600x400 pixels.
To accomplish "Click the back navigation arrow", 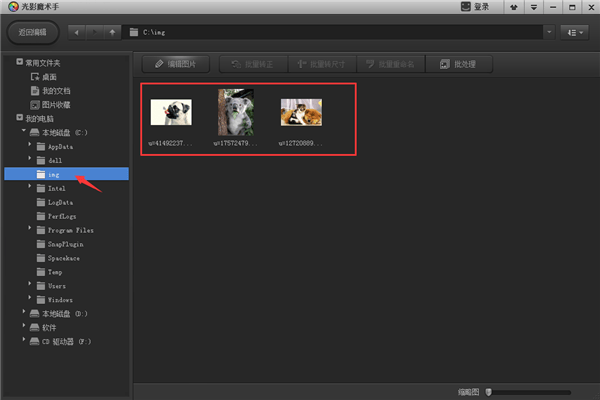I will [78, 32].
